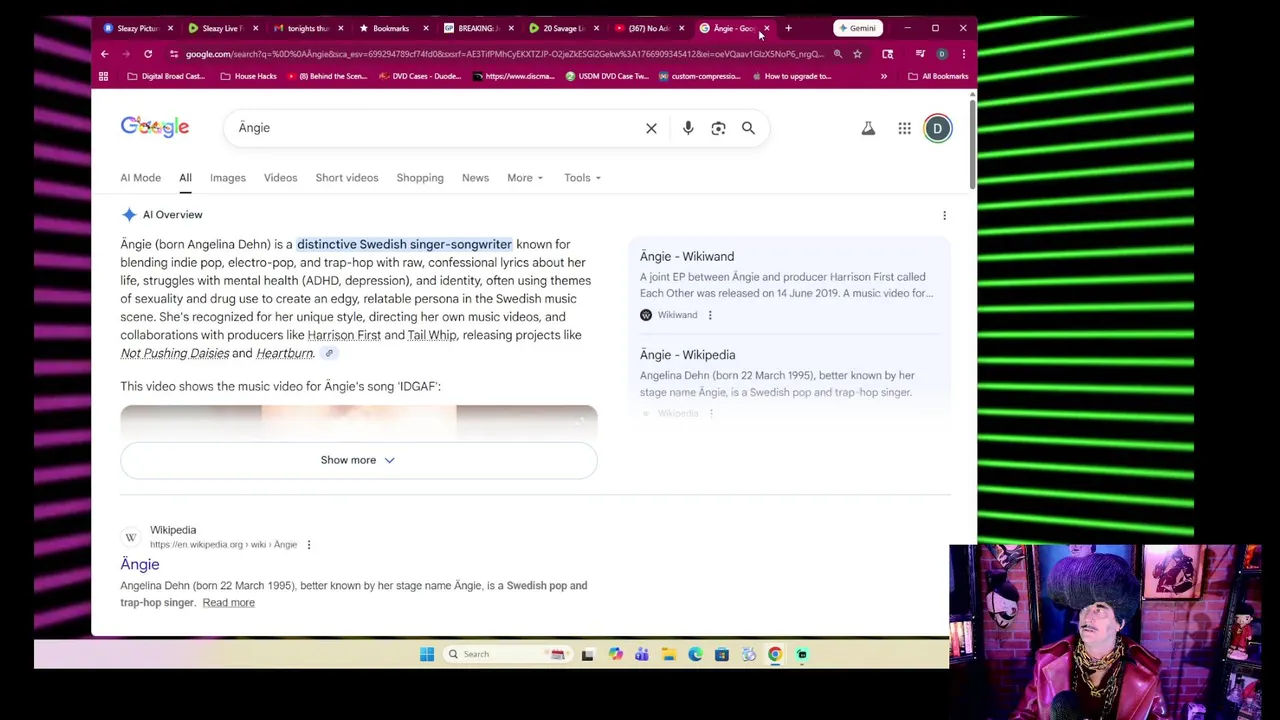Switch to News results
1280x720 pixels.
pyautogui.click(x=475, y=178)
